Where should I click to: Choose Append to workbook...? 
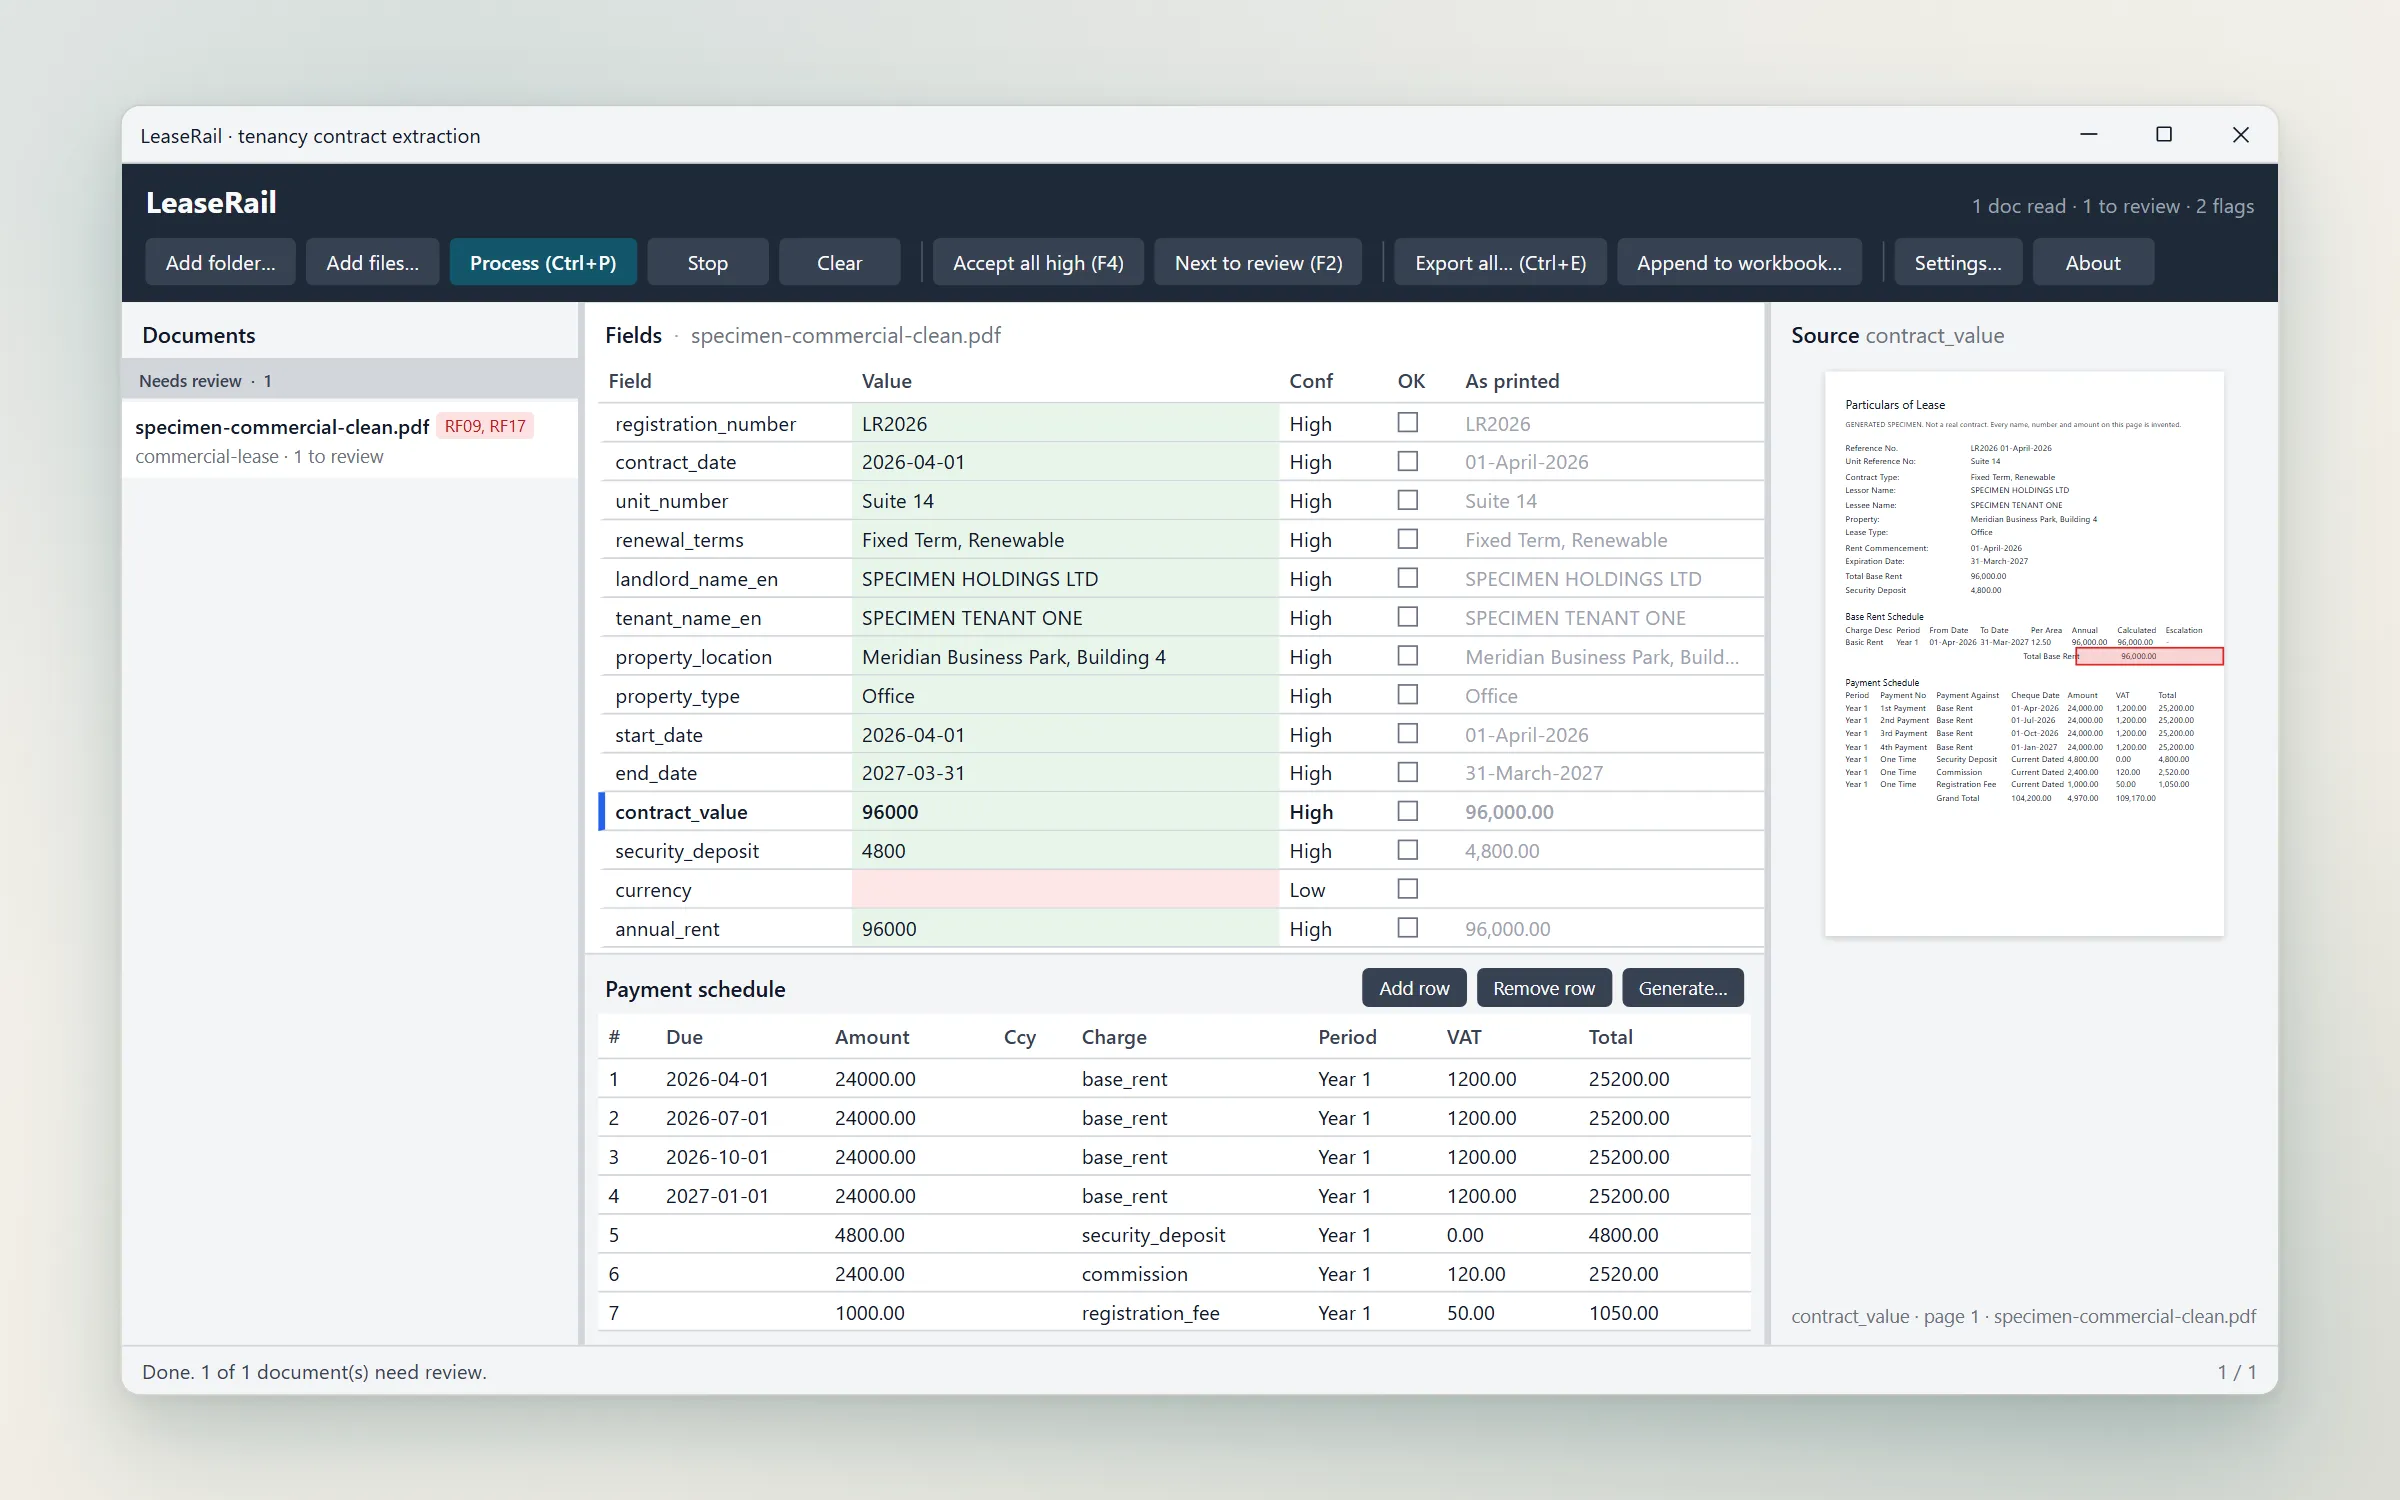[1739, 262]
